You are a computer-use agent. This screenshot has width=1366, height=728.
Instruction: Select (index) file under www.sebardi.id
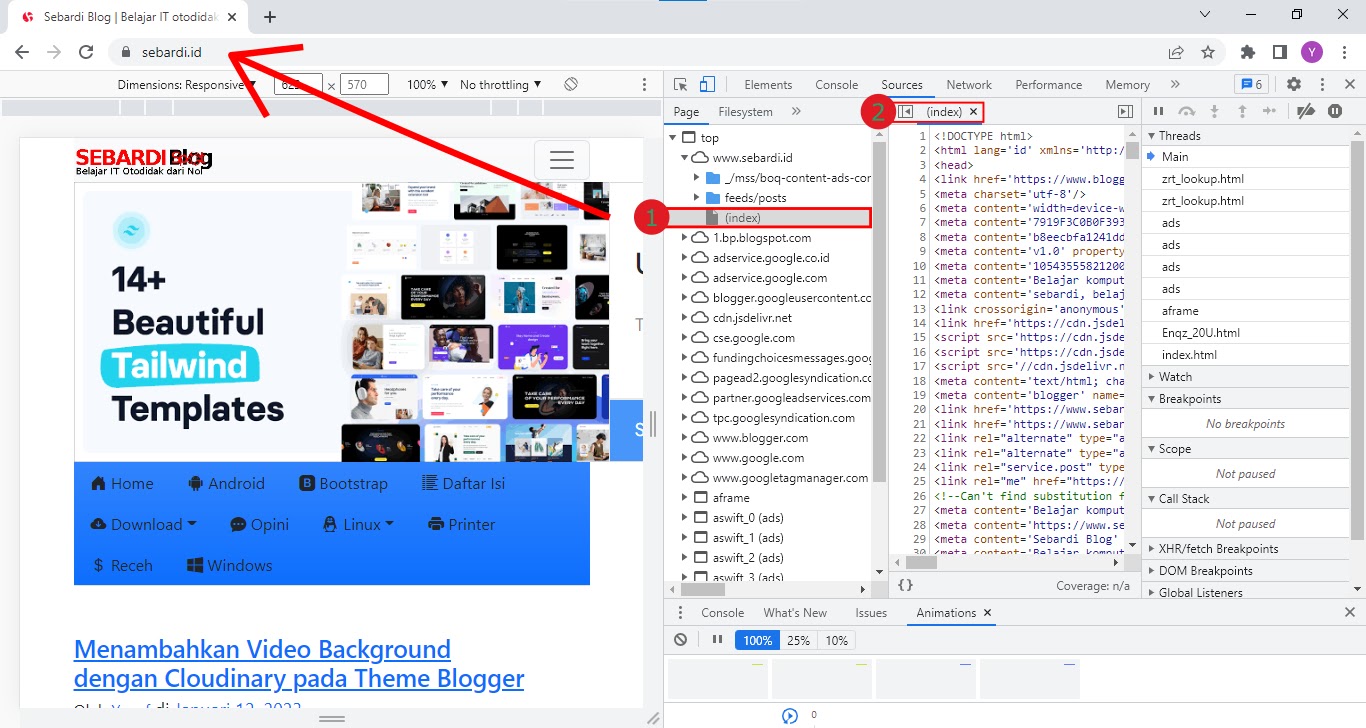[x=769, y=218]
